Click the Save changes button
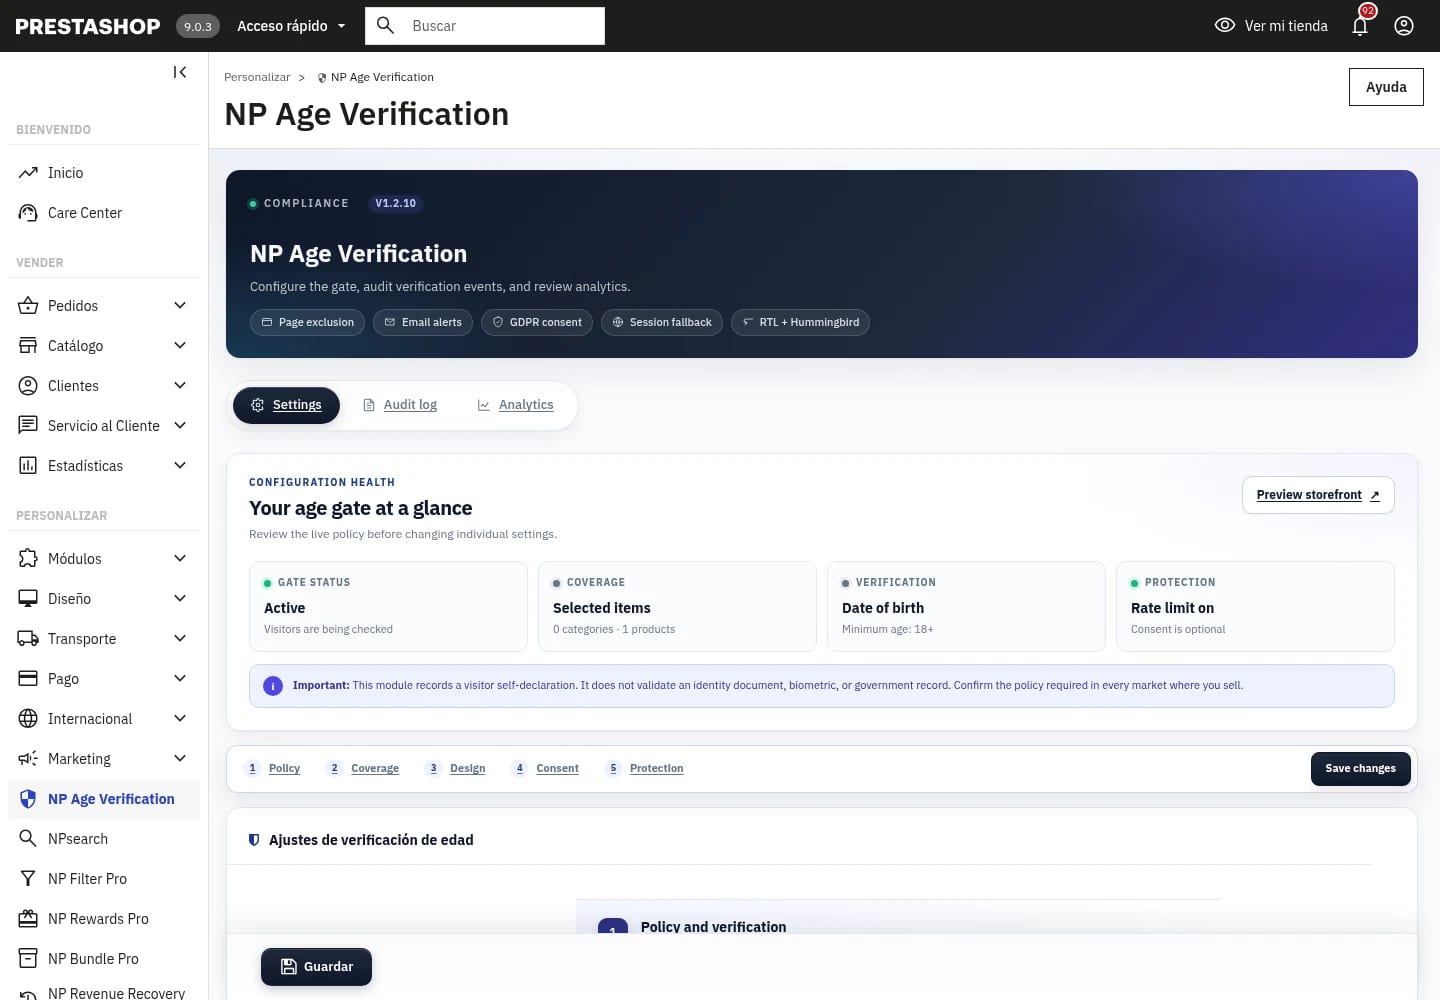Image resolution: width=1440 pixels, height=1000 pixels. coord(1360,769)
